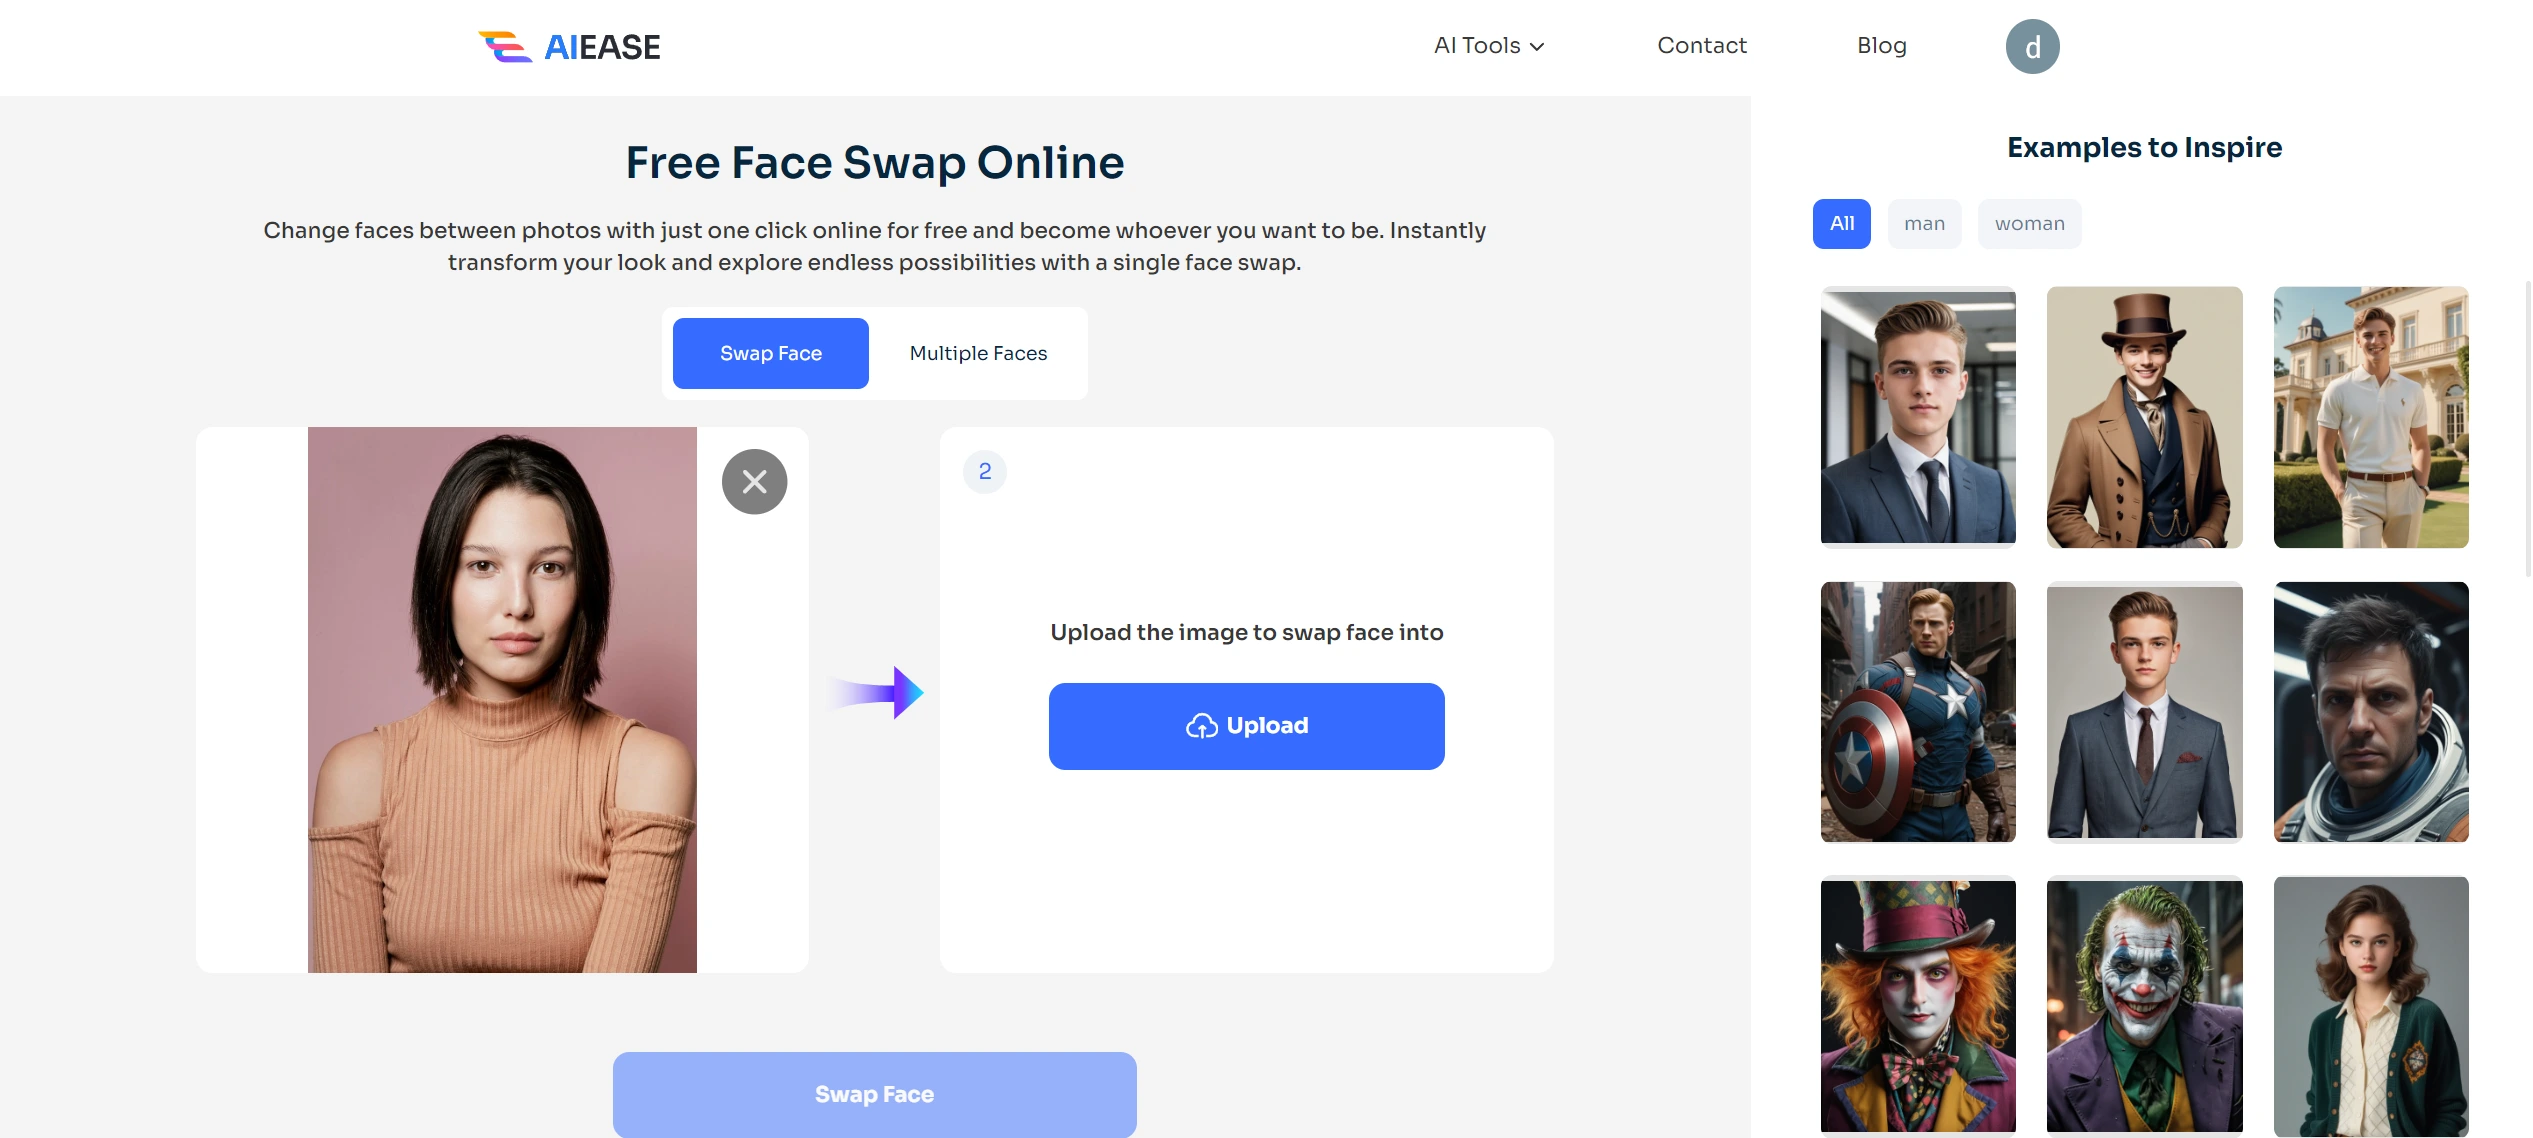The height and width of the screenshot is (1138, 2533).
Task: Open the Contact page
Action: 1701,46
